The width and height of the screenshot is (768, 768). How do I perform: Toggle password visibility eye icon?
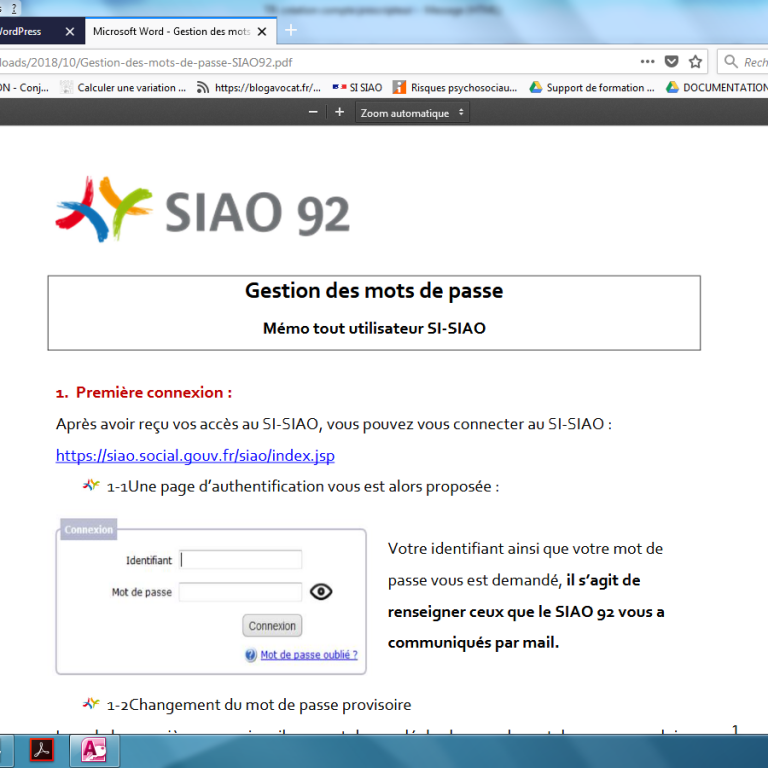coord(321,592)
